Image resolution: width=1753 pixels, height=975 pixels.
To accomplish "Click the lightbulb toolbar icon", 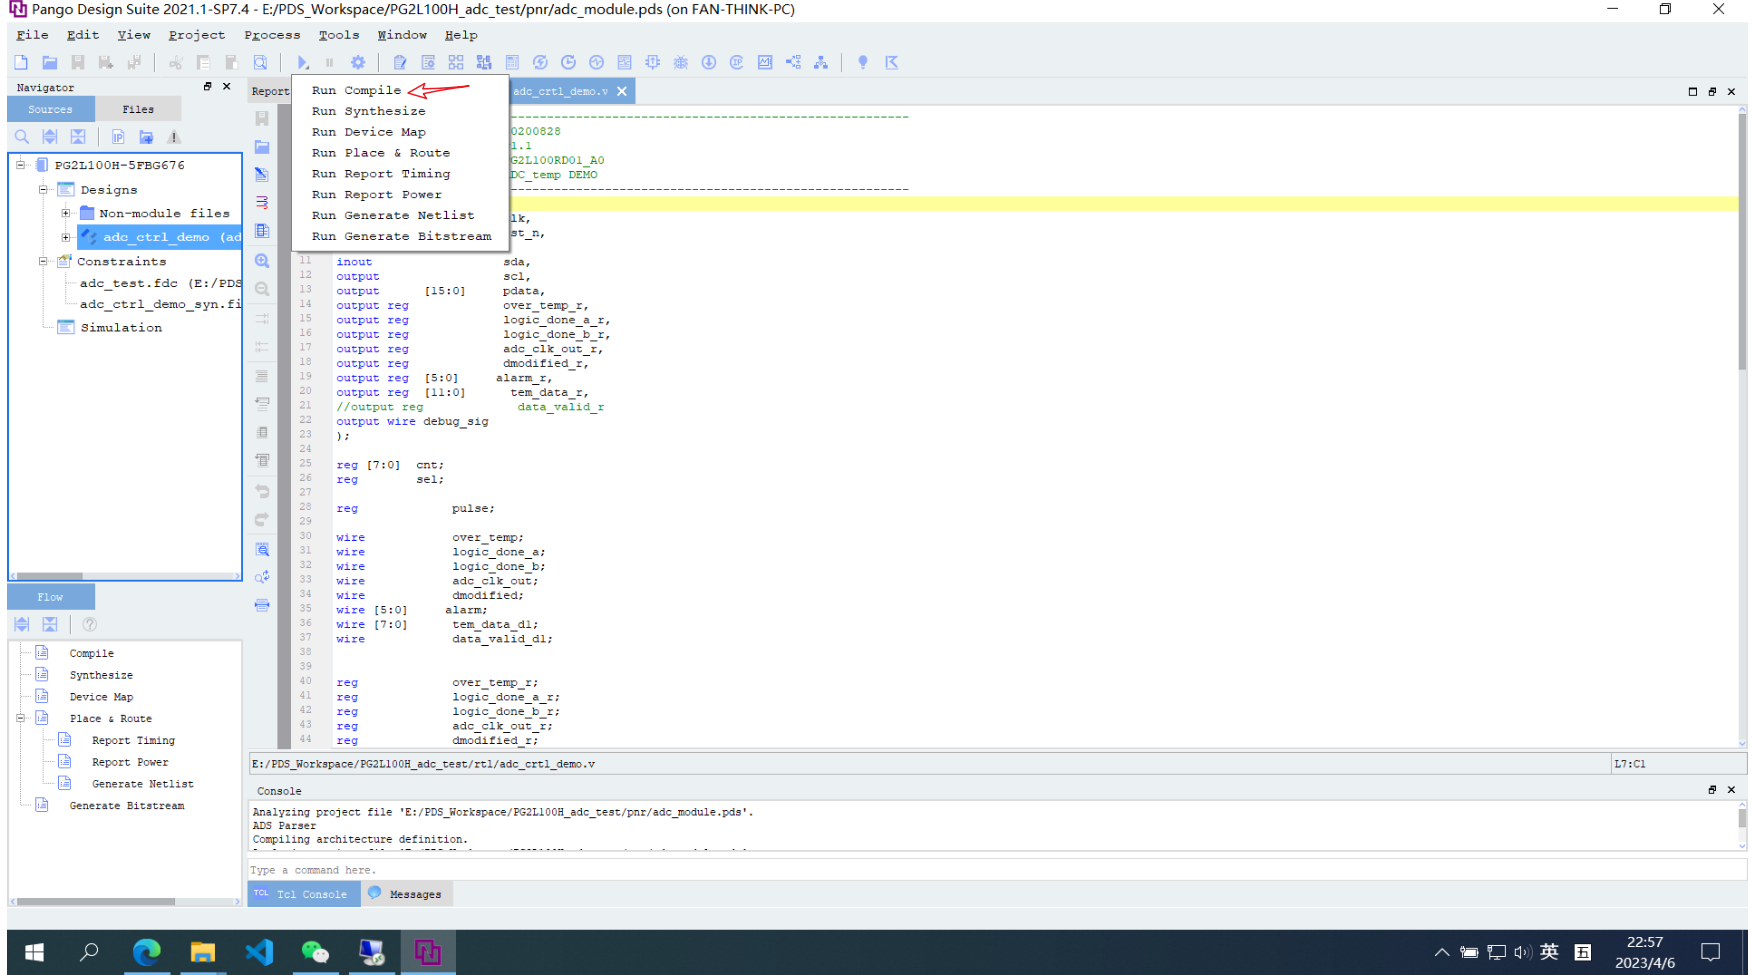I will coord(863,62).
